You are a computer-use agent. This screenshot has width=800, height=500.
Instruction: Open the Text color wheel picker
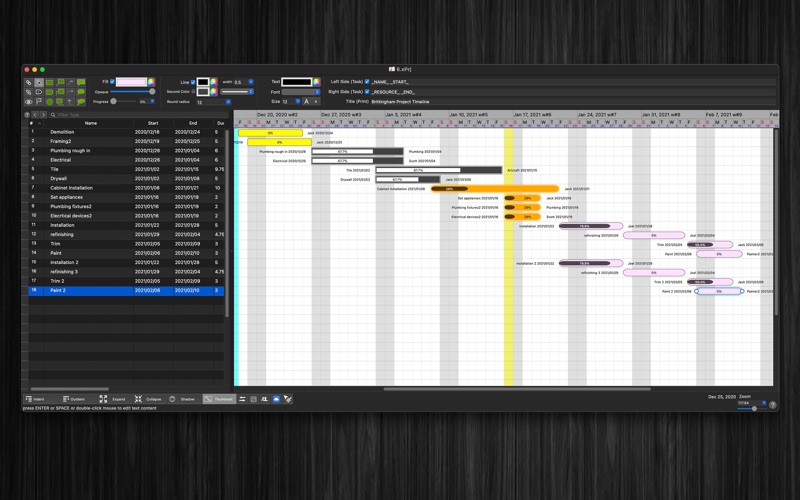pos(317,82)
